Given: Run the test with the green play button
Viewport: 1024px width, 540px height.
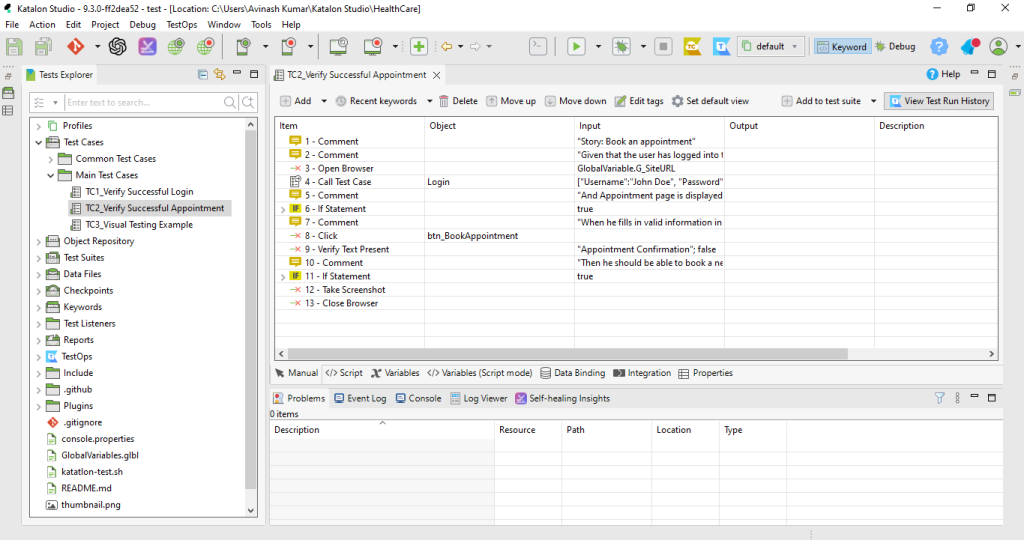Looking at the screenshot, I should click(576, 46).
